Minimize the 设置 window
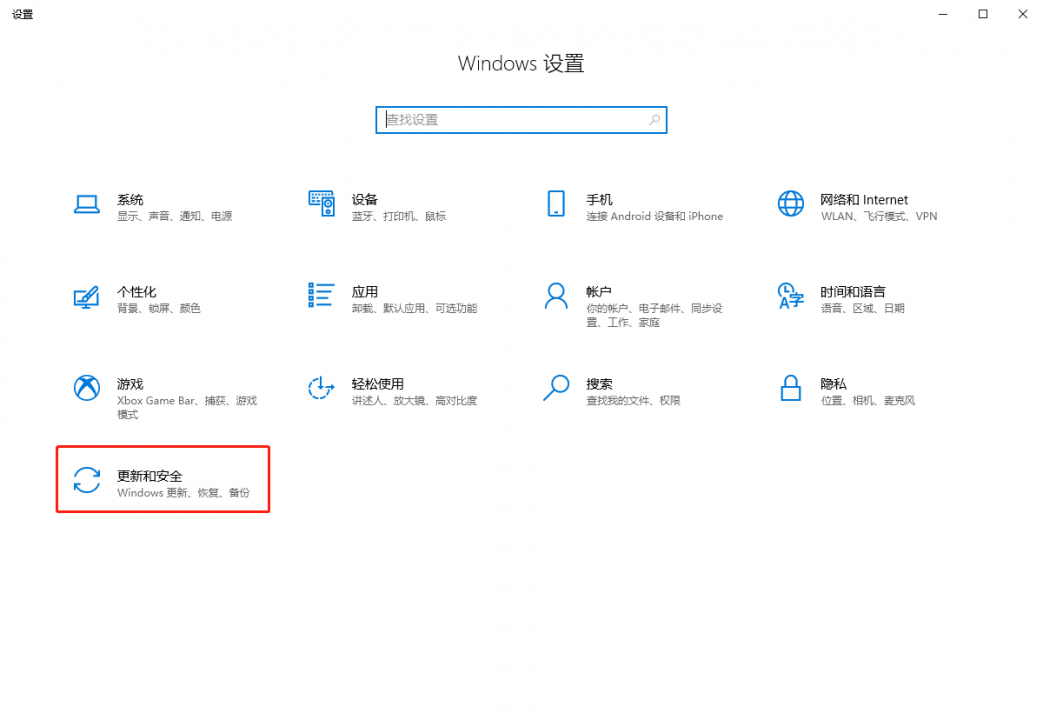 pos(943,14)
